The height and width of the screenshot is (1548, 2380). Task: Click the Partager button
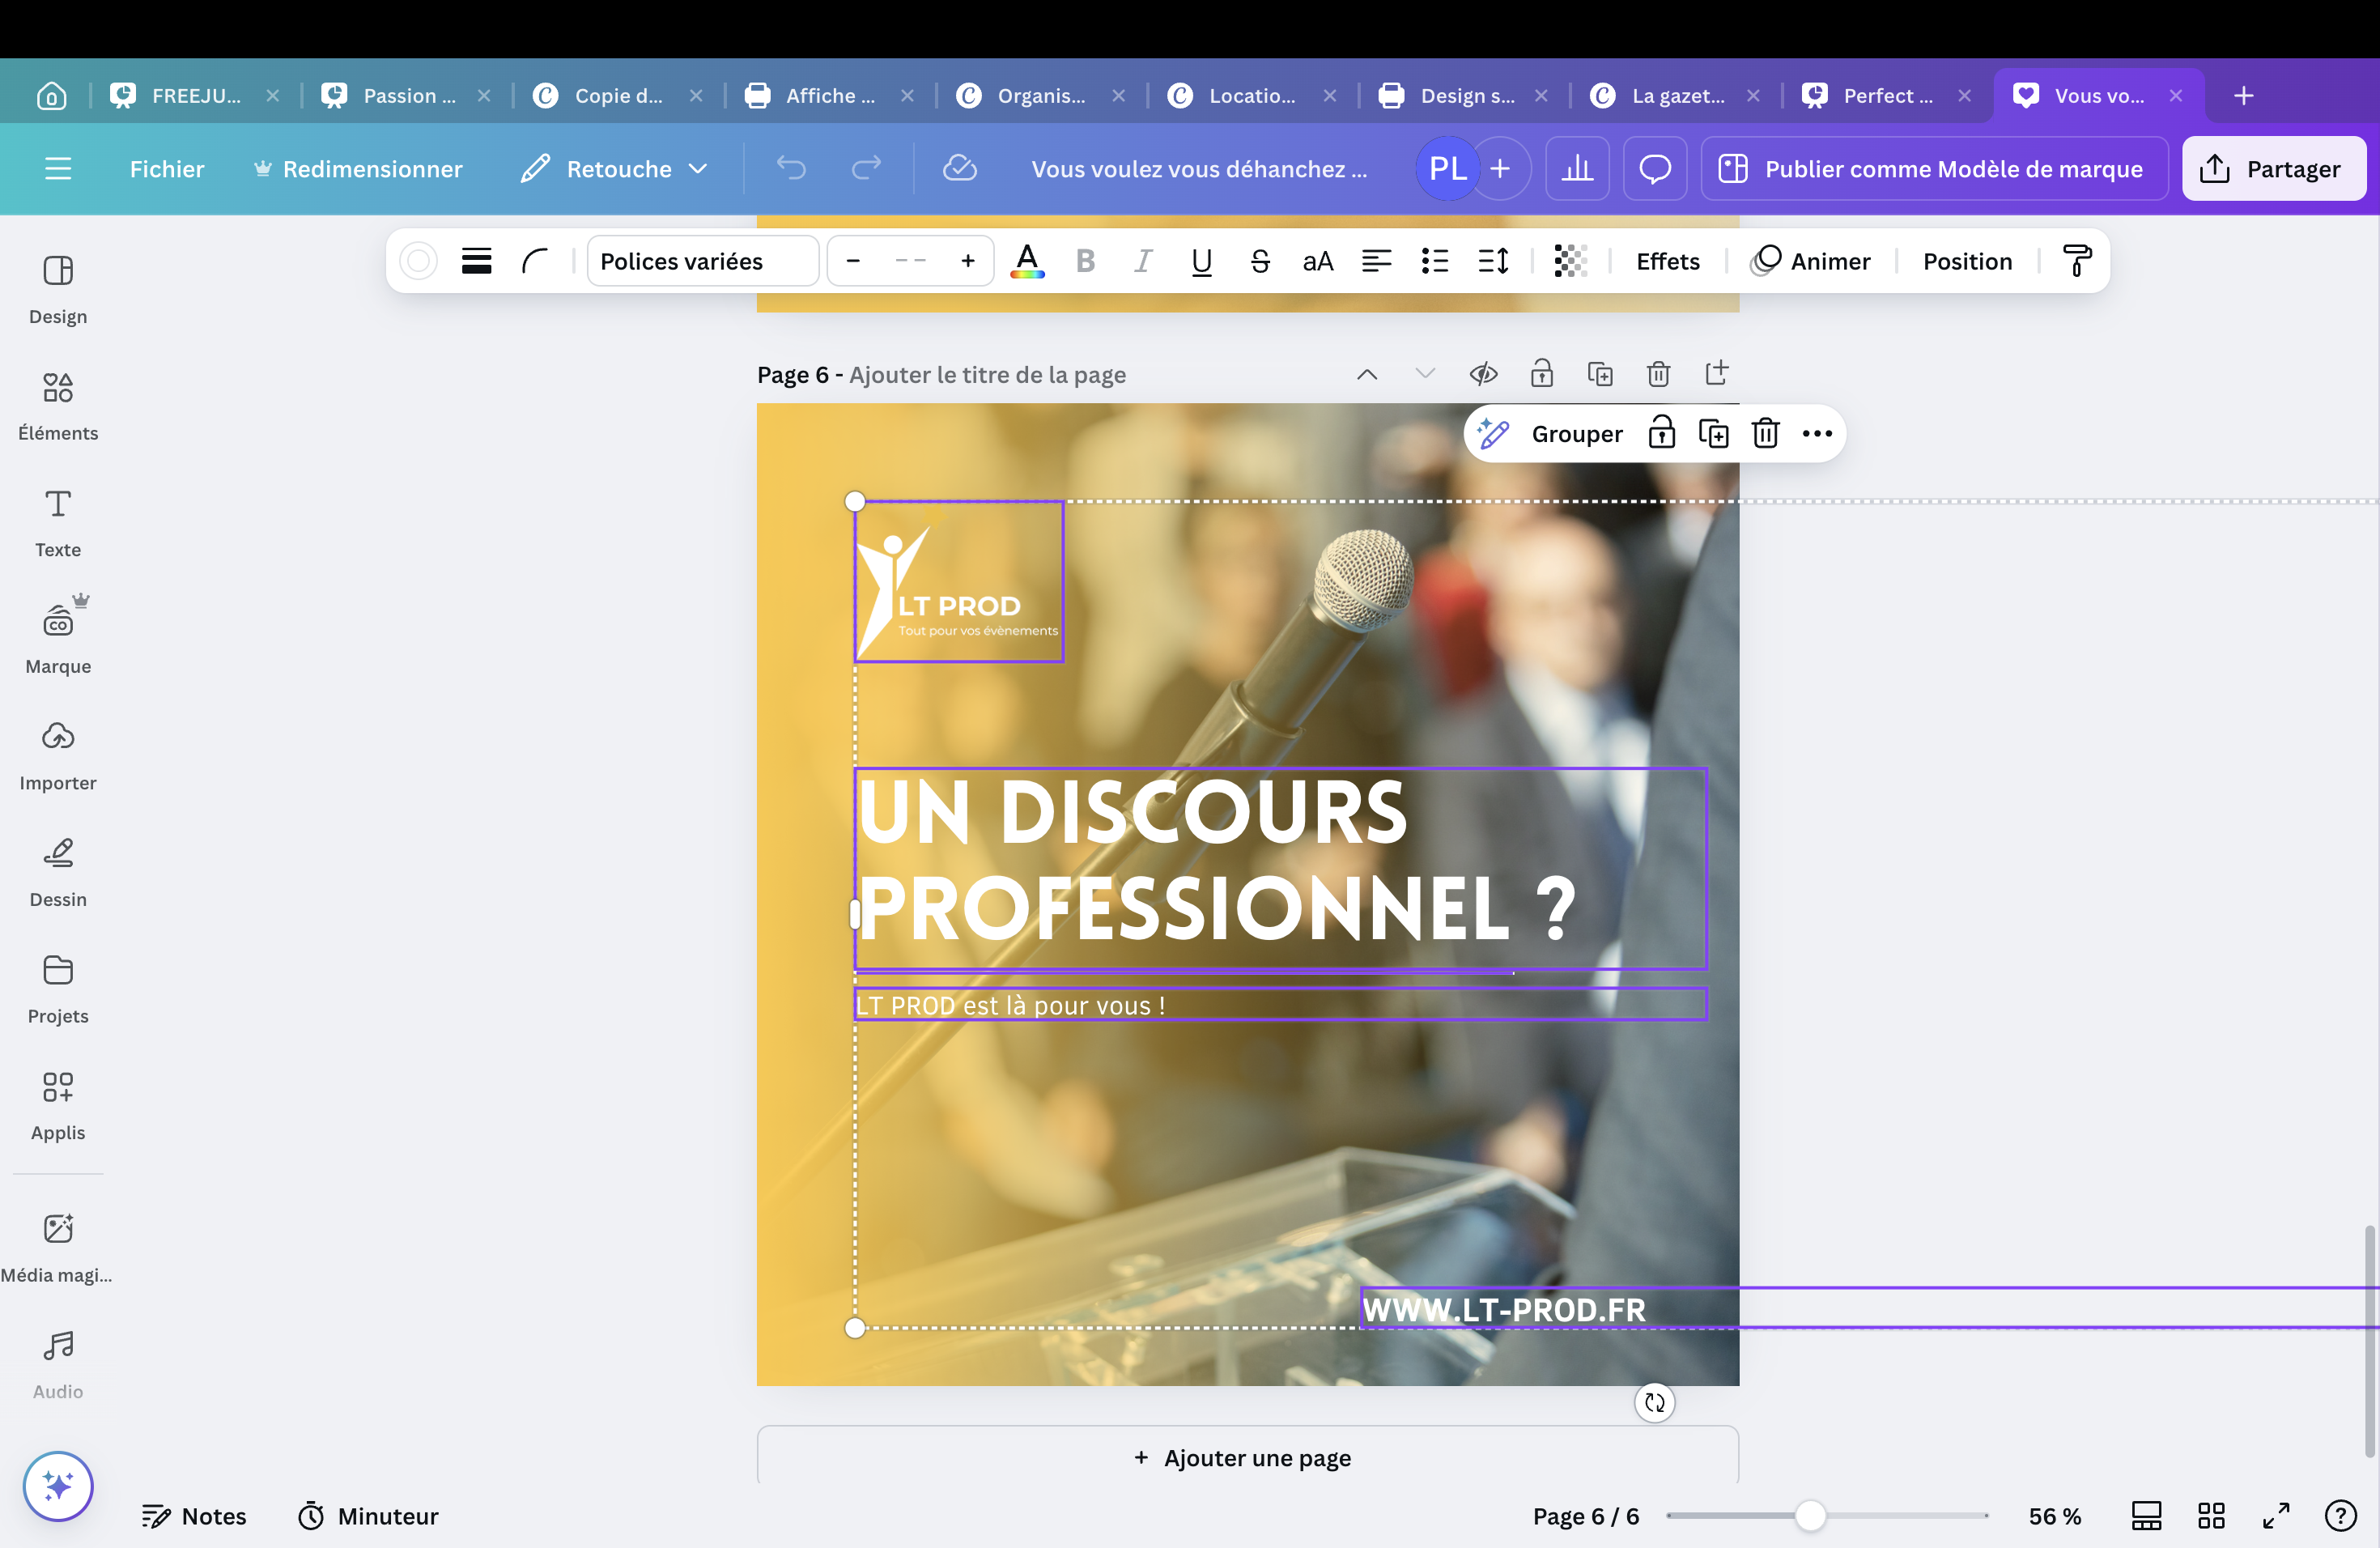coord(2272,169)
